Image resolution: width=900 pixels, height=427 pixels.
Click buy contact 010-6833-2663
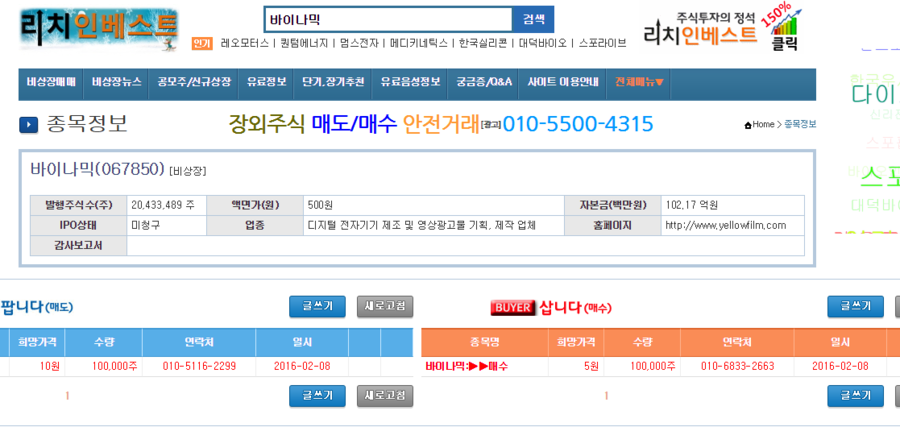click(x=738, y=366)
